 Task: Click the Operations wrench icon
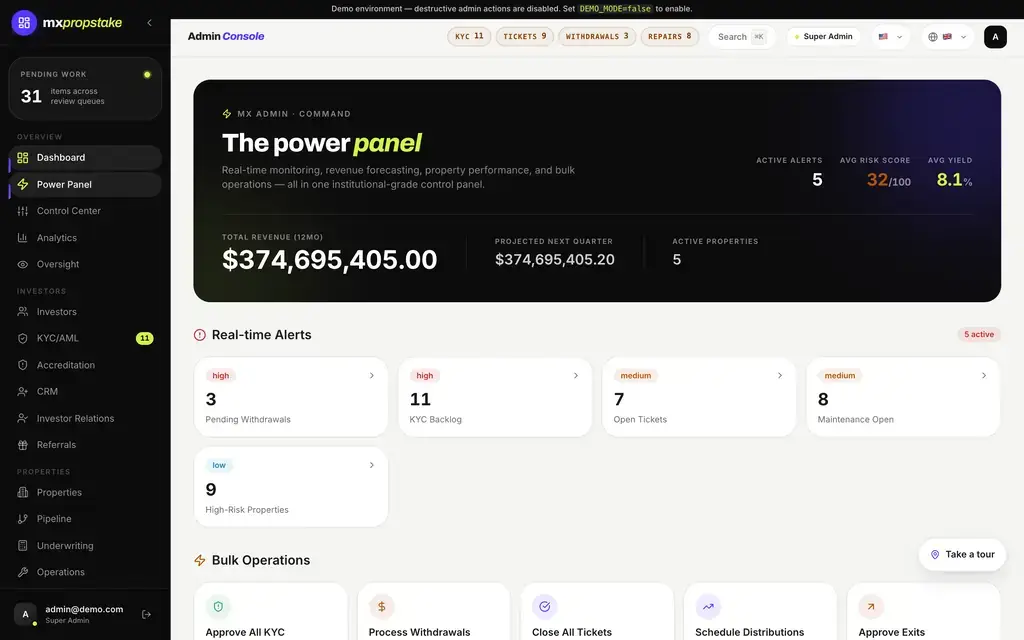point(23,572)
